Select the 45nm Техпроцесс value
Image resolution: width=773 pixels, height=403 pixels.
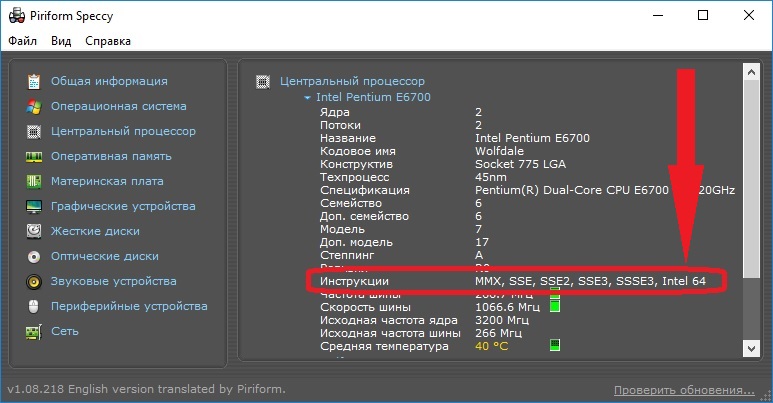491,177
